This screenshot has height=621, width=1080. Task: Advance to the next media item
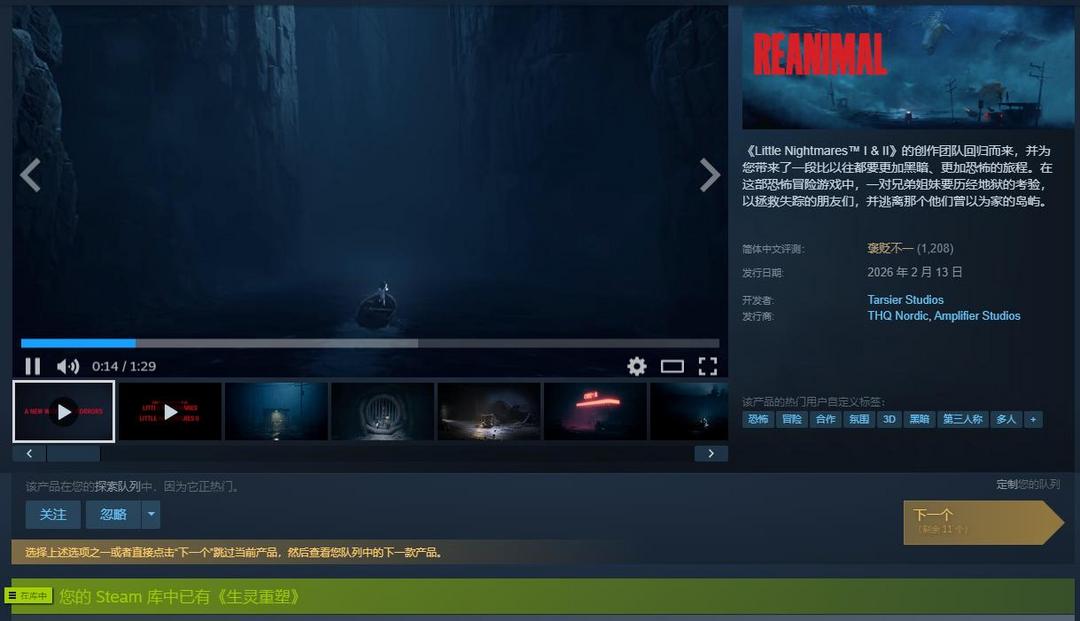click(x=709, y=175)
